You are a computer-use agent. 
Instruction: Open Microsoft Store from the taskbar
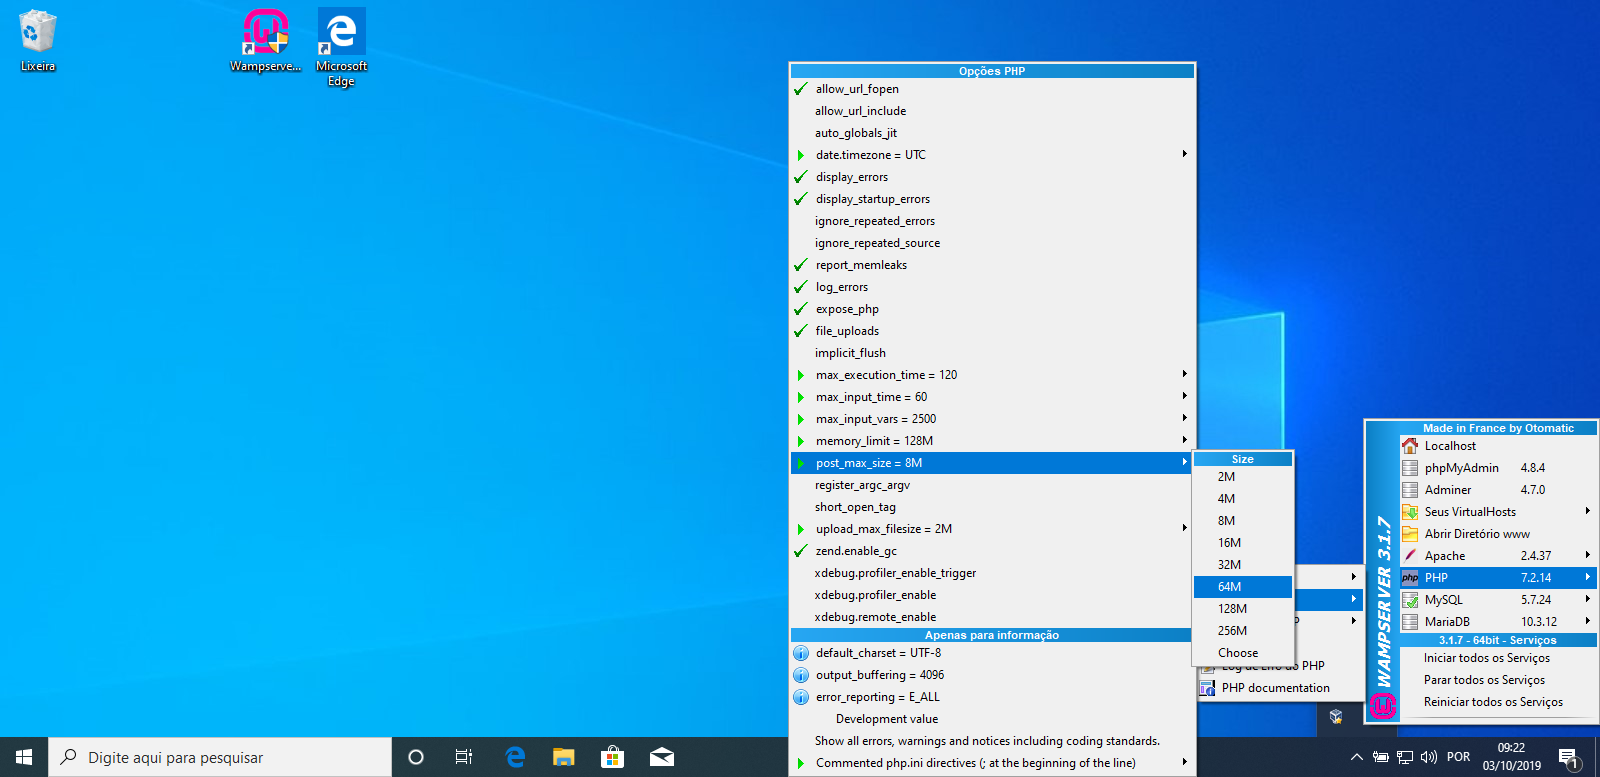click(612, 757)
